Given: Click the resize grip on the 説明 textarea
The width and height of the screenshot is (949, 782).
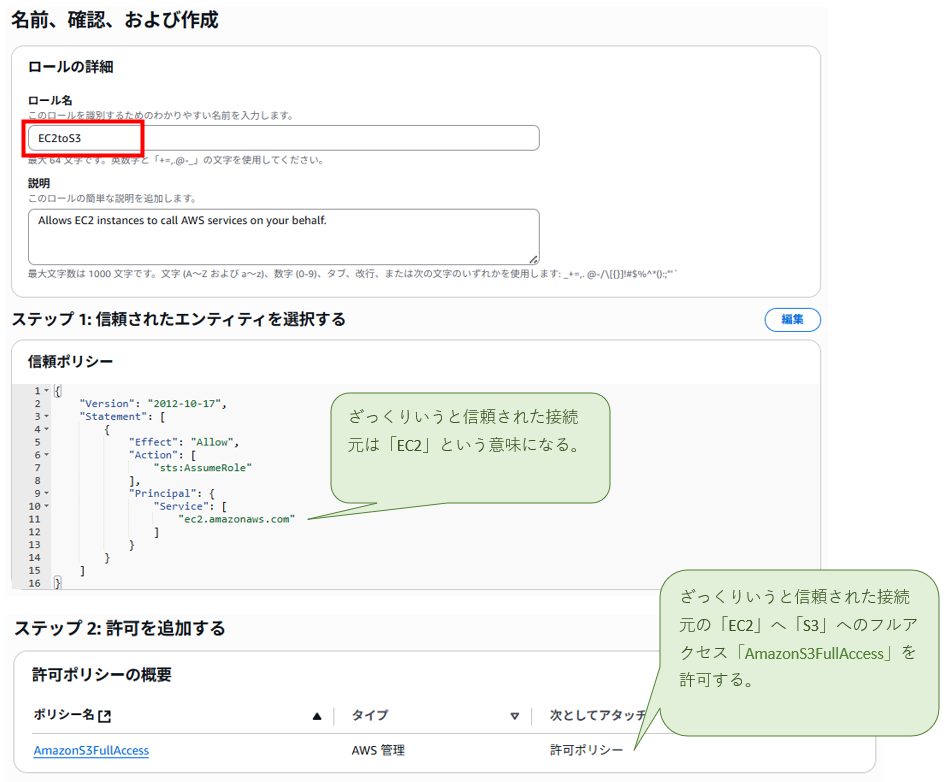Looking at the screenshot, I should click(x=533, y=259).
